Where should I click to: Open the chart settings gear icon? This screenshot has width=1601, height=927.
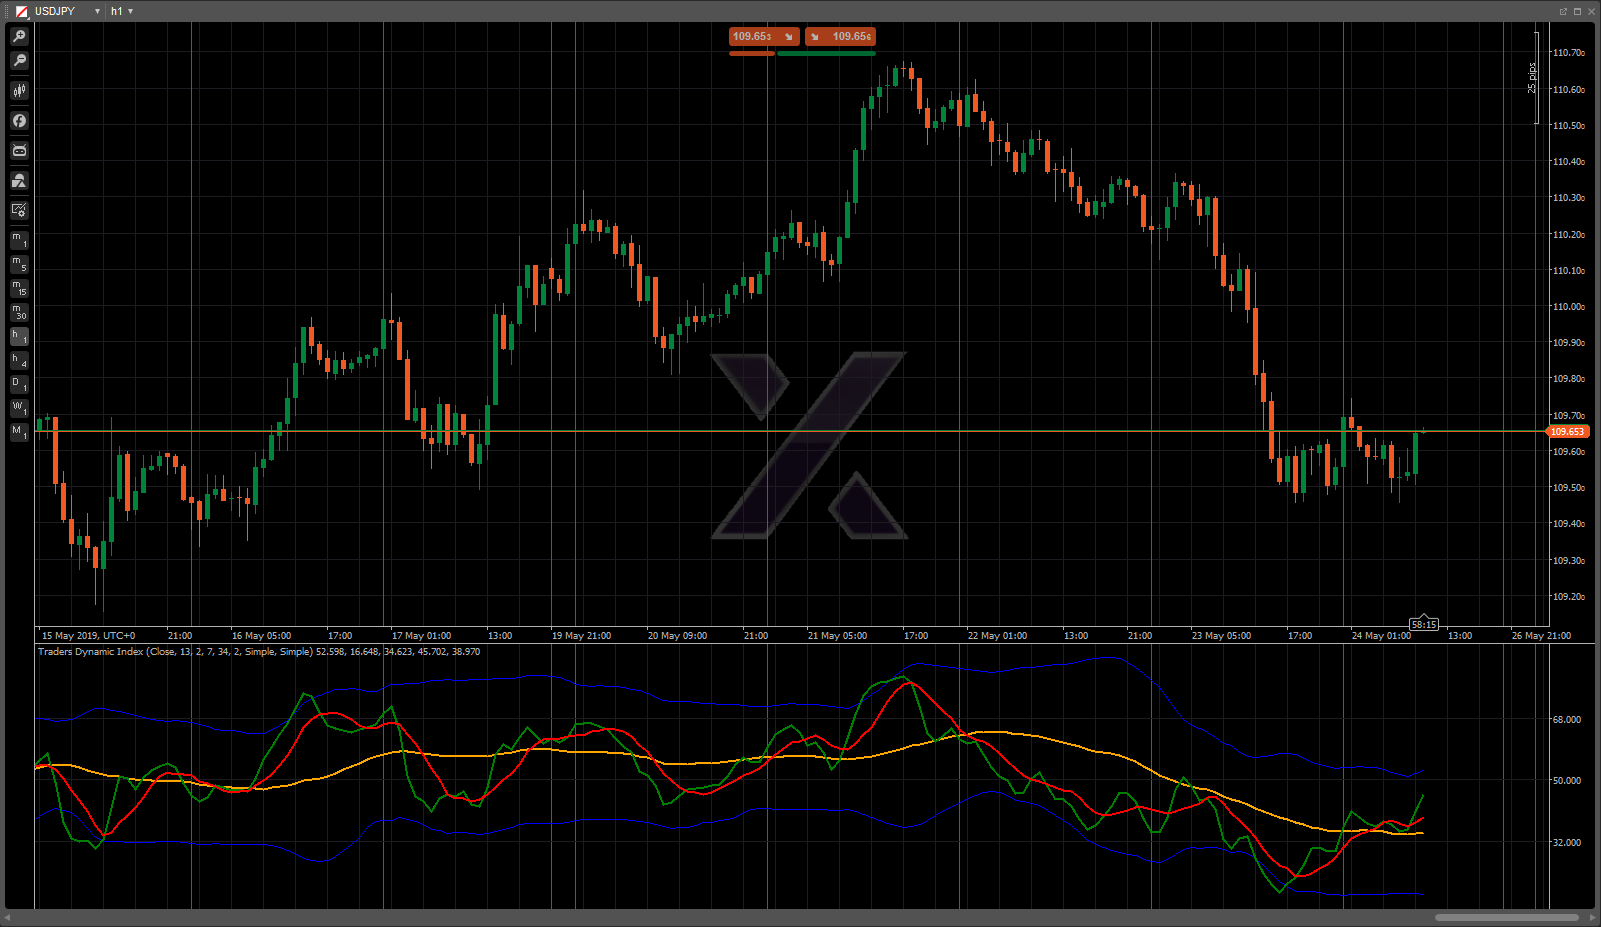coord(19,210)
